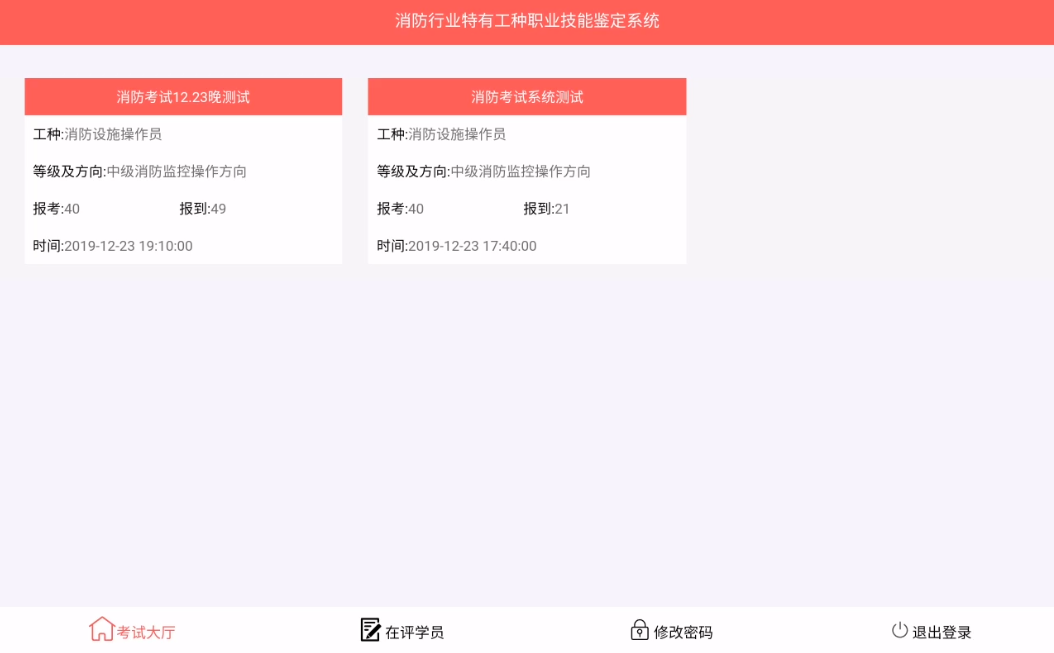Select the 修改密码 text in bottom bar
The image size is (1054, 653).
pos(683,632)
